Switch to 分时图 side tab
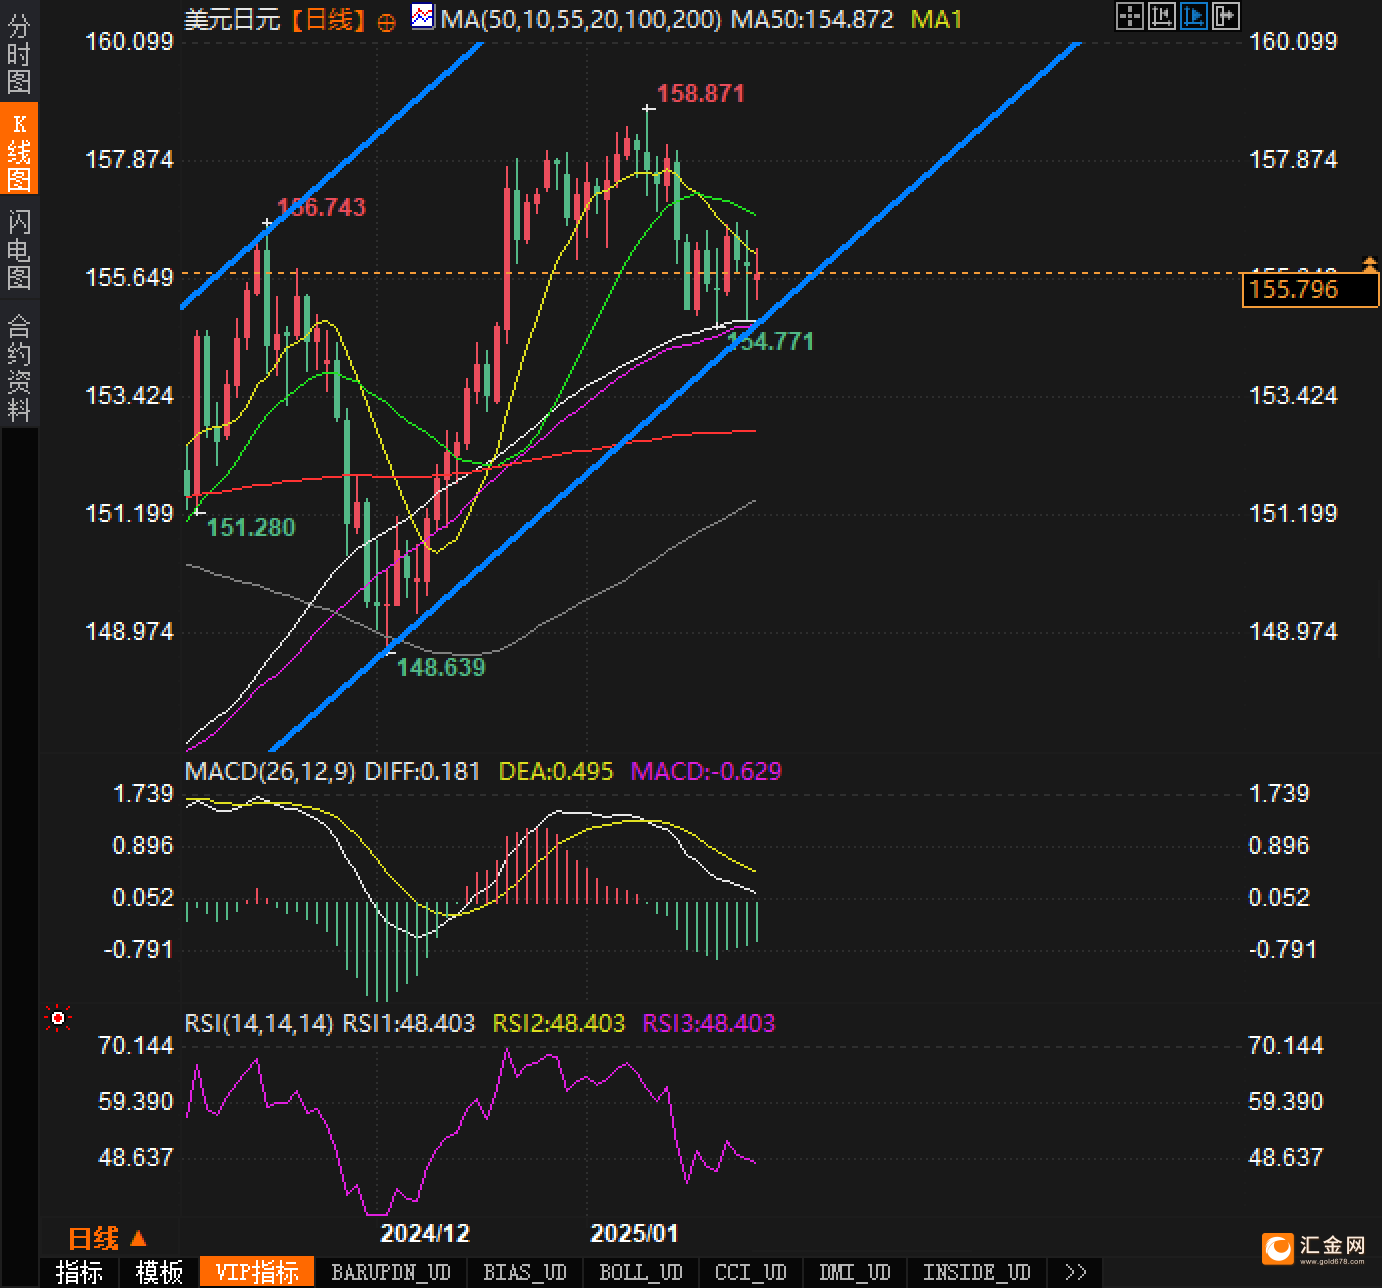The image size is (1382, 1288). [x=19, y=53]
